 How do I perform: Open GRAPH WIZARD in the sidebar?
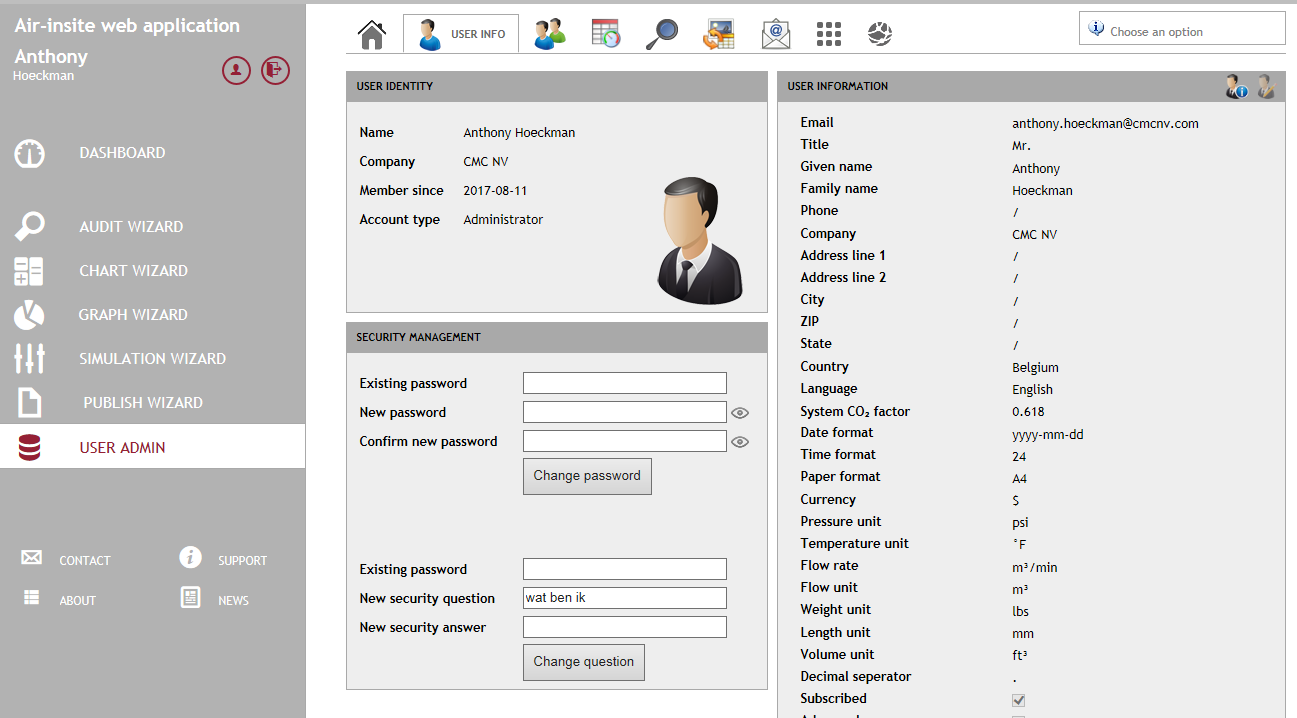tap(133, 315)
